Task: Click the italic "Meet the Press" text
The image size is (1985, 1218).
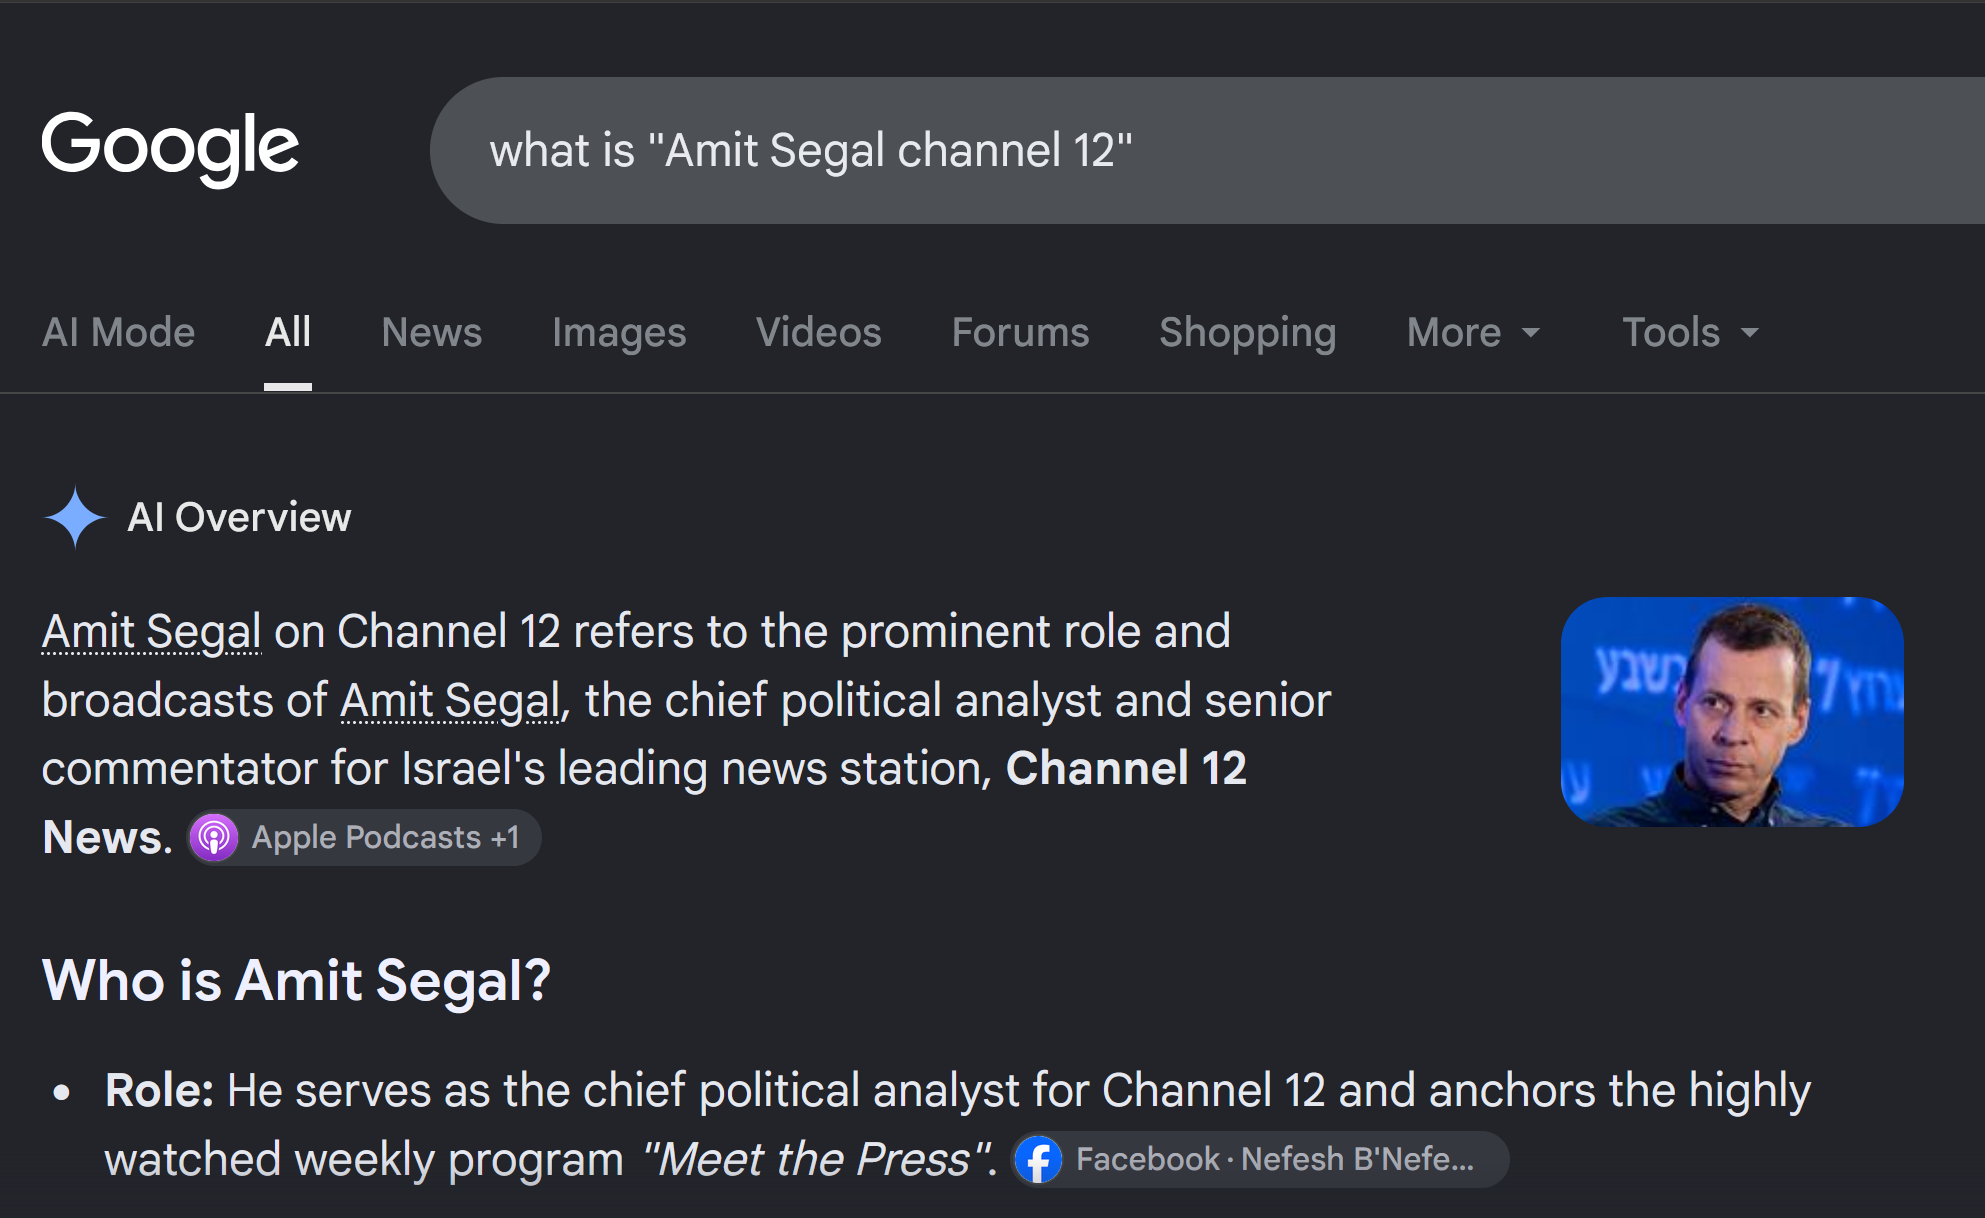Action: pos(818,1160)
